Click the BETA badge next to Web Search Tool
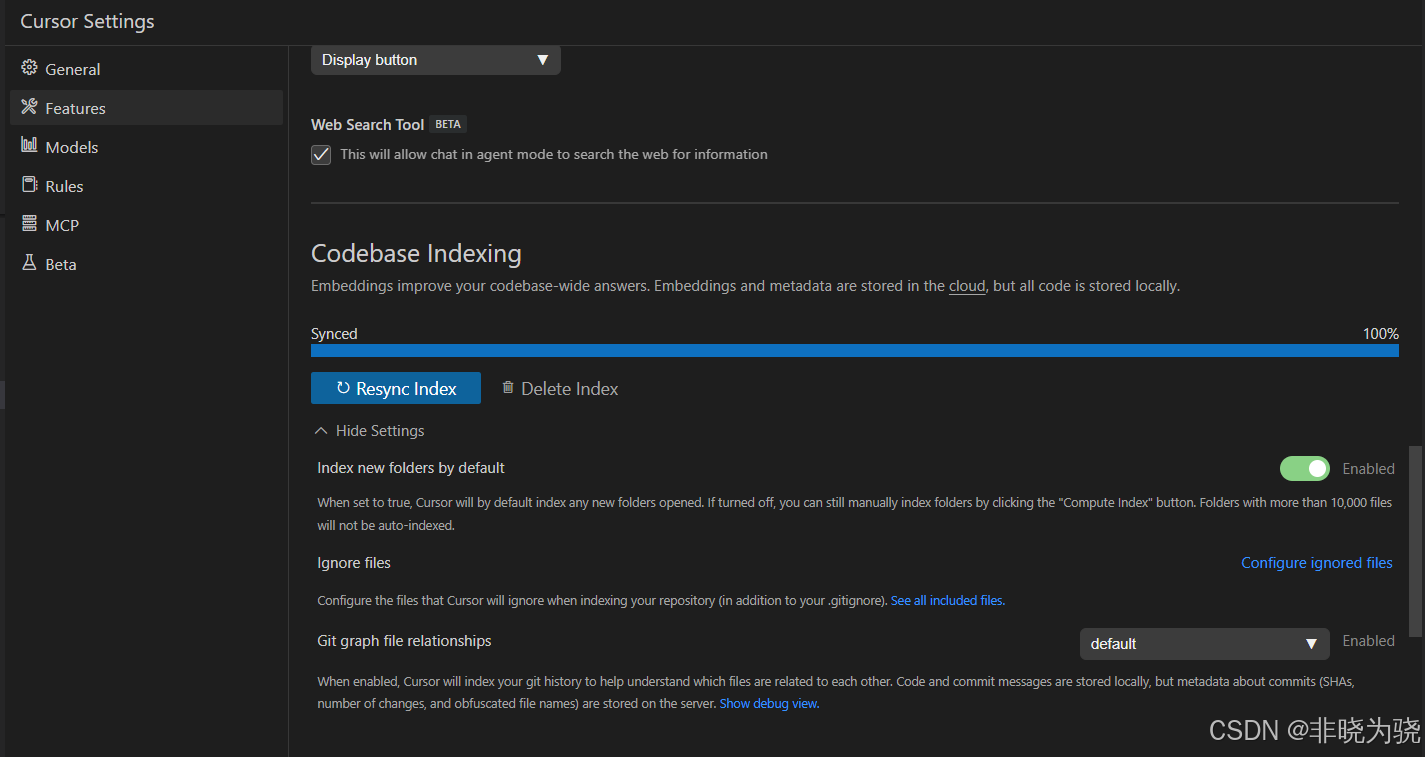 click(x=448, y=124)
